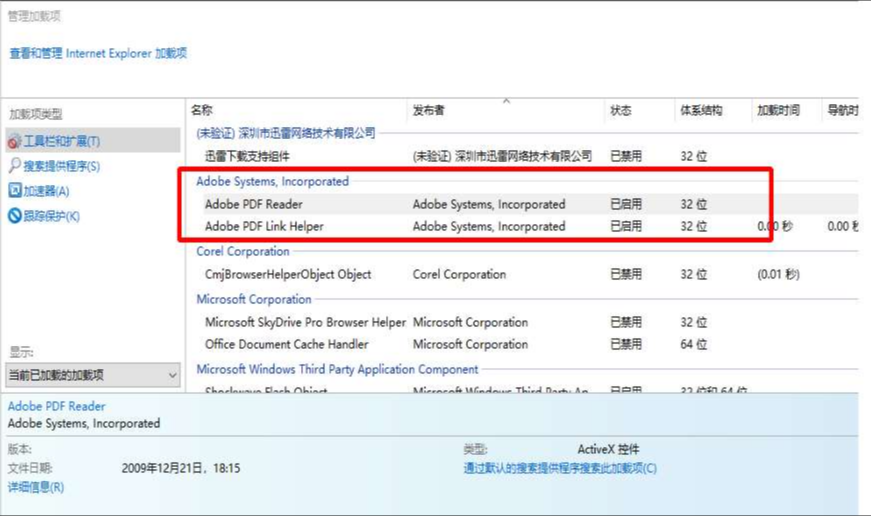Collapse the 深圳市迅雷网络技术有限公司 group header
The image size is (871, 516).
[286, 133]
